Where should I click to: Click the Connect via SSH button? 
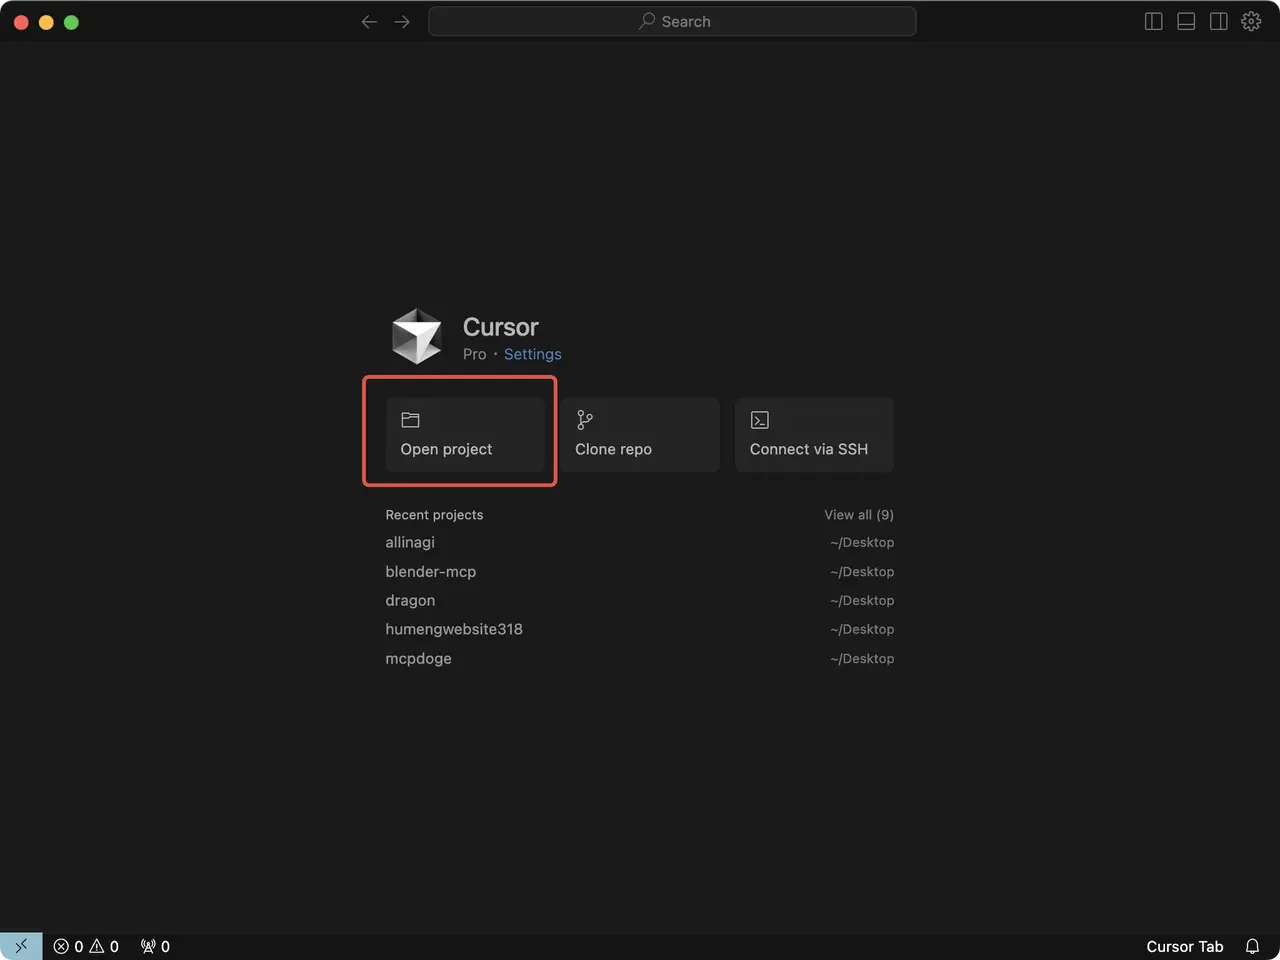pyautogui.click(x=814, y=435)
